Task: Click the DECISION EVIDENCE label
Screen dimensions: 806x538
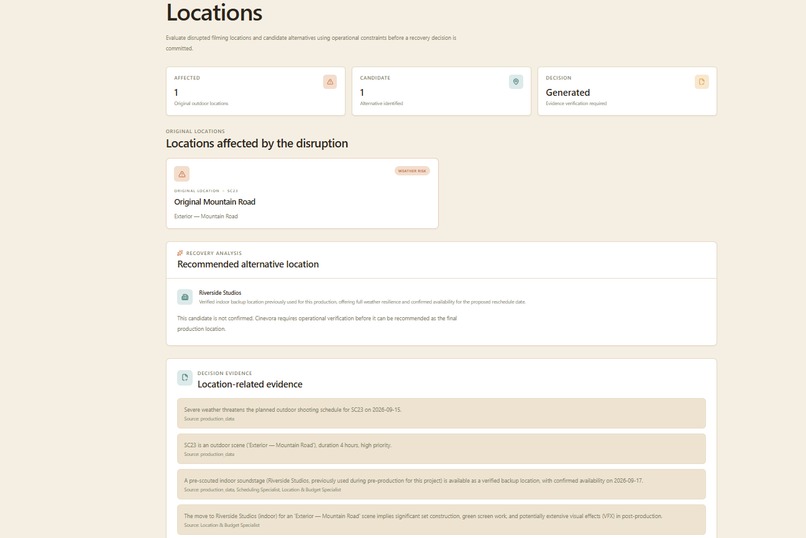Action: point(225,373)
